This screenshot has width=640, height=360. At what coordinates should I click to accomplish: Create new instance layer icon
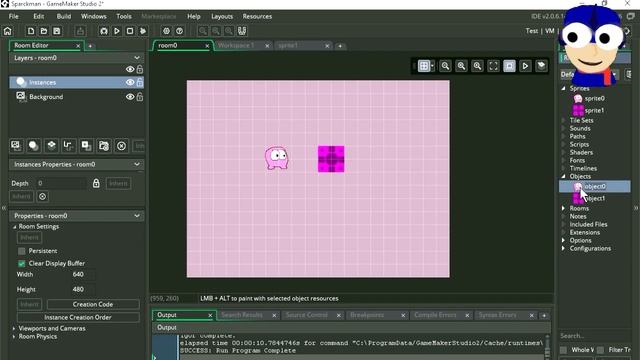[x=33, y=146]
